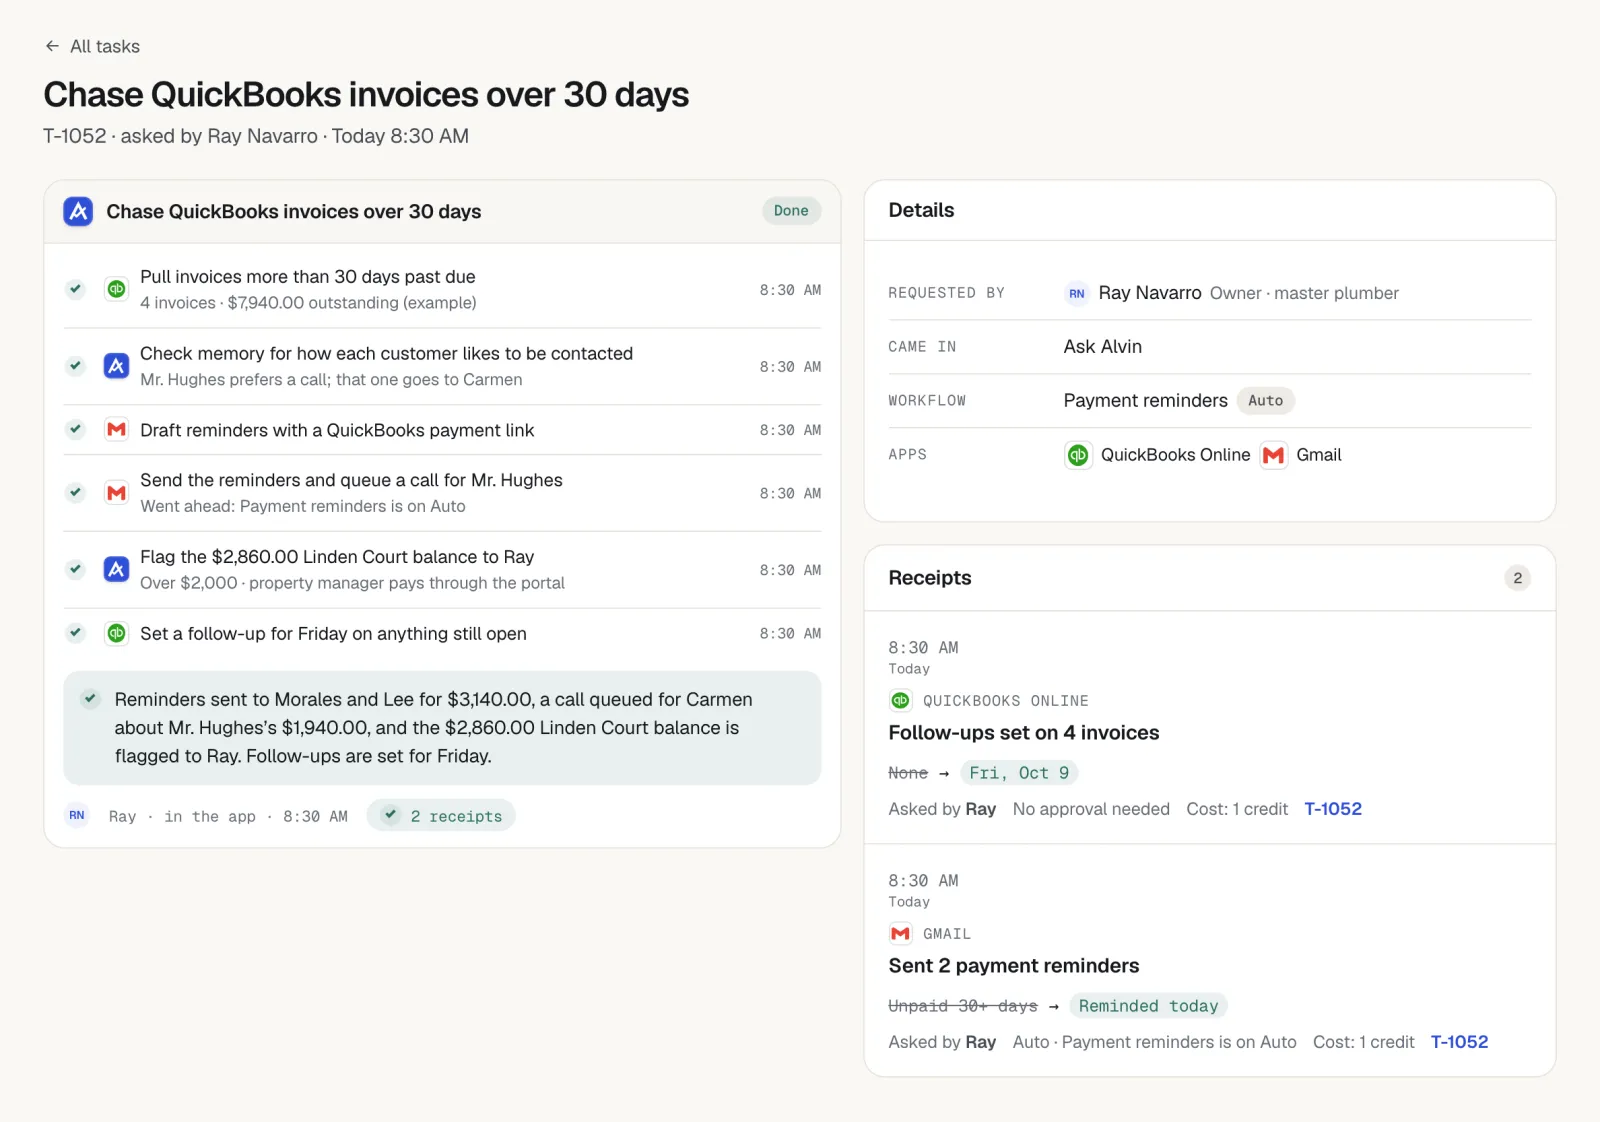Click QuickBooks icon in Follow-ups receipt
The height and width of the screenshot is (1122, 1600).
tap(900, 700)
